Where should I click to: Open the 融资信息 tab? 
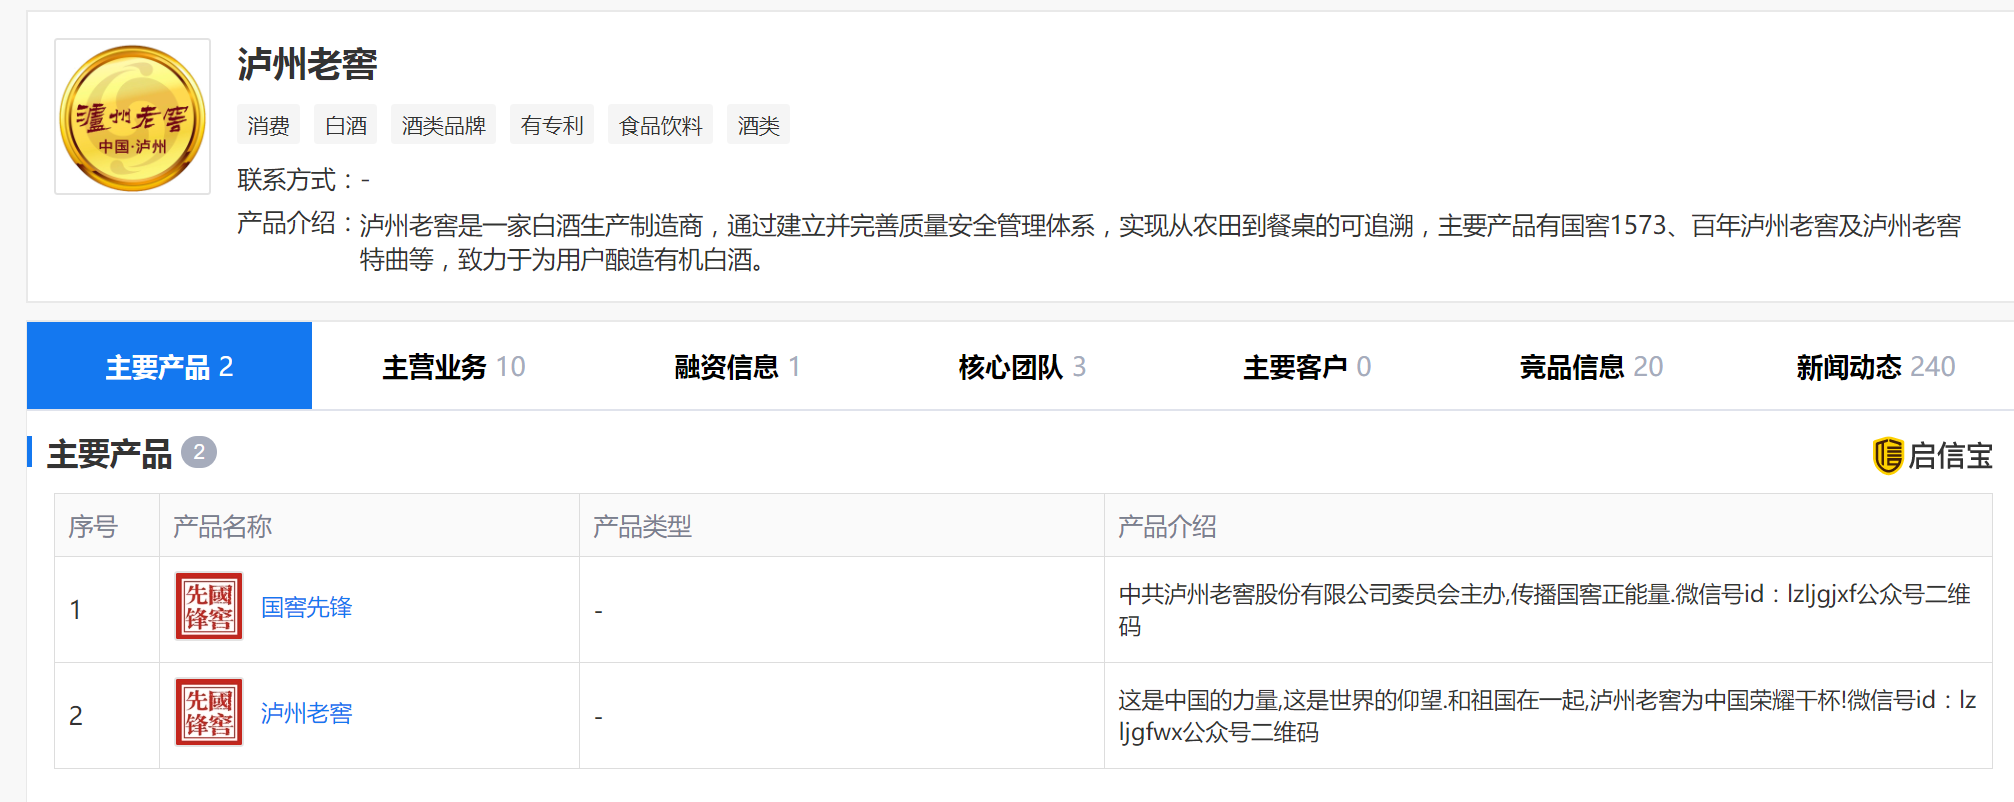point(737,367)
